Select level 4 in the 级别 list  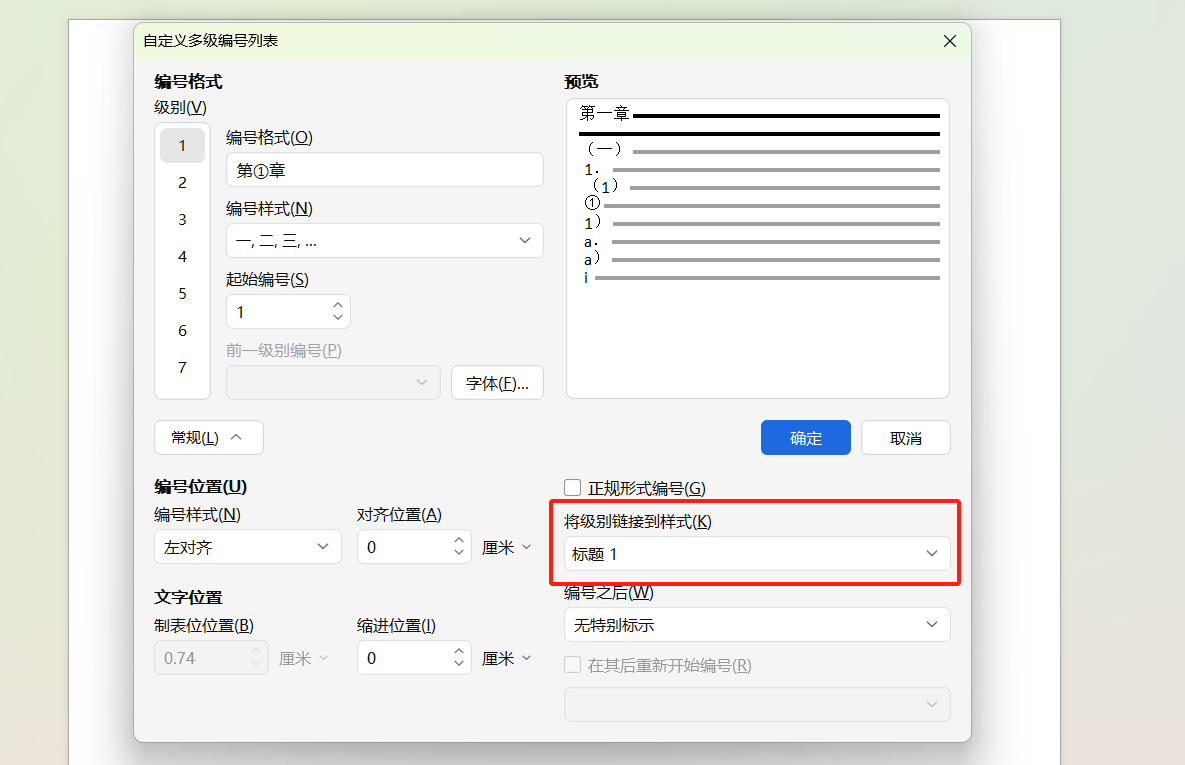pyautogui.click(x=182, y=256)
